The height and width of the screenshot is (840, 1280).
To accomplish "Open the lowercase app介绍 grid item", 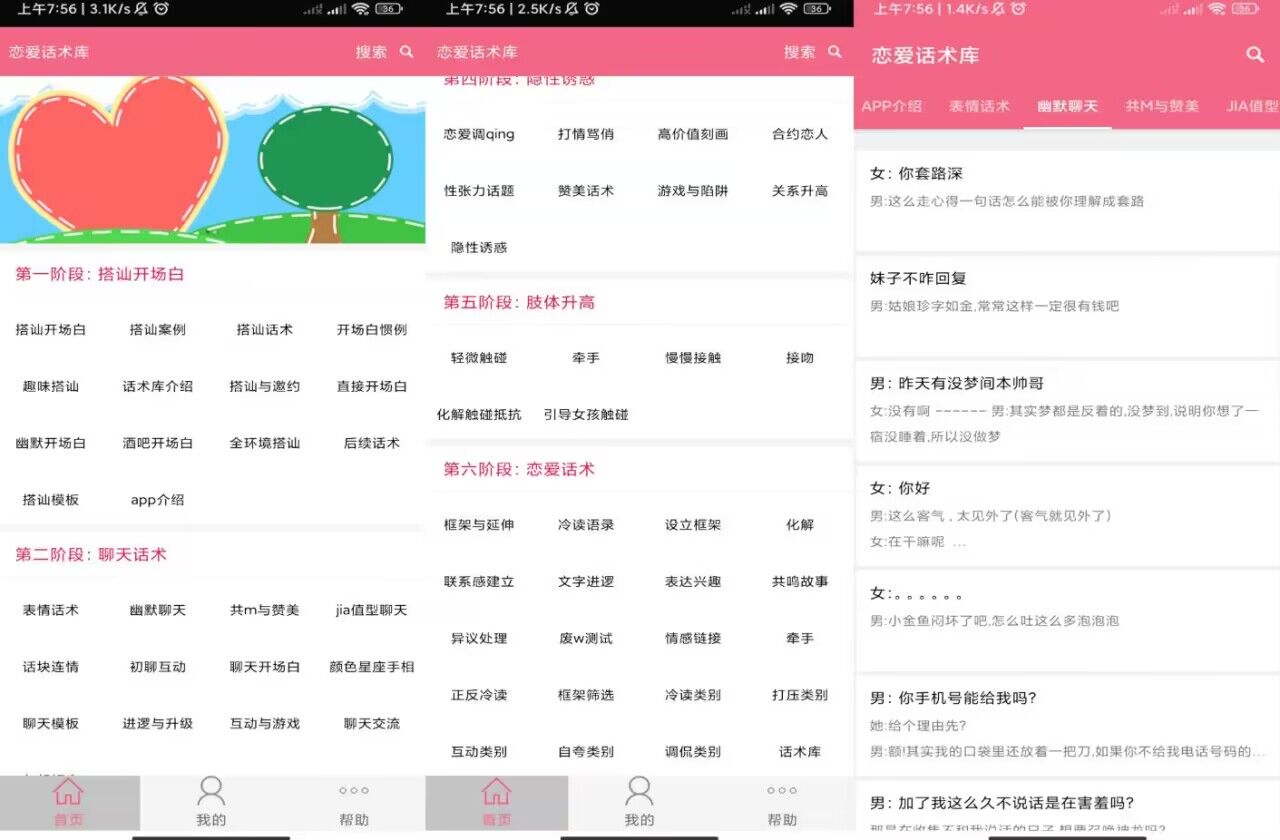I will (x=157, y=500).
